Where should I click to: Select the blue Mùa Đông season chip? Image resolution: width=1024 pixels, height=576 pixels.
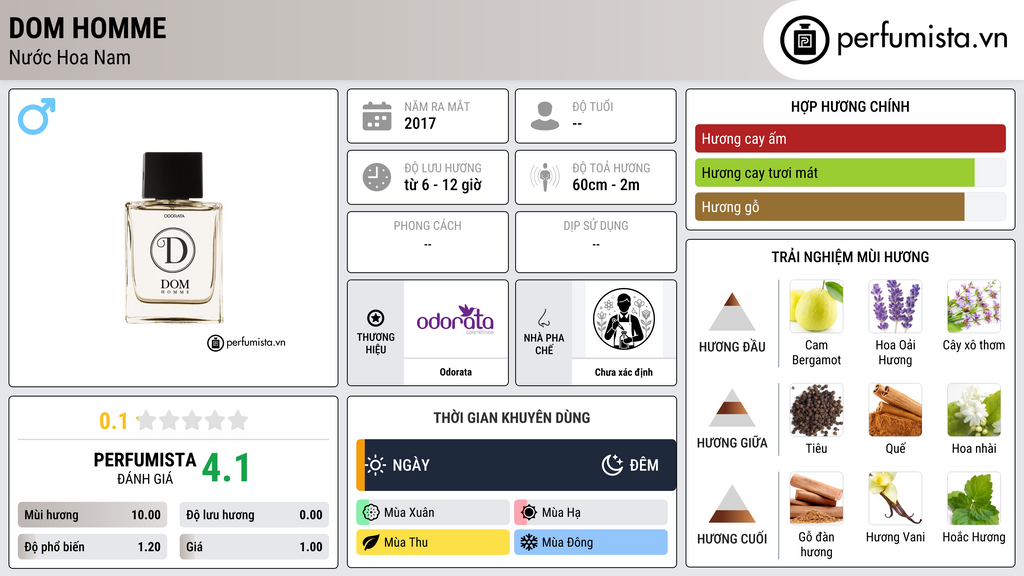pyautogui.click(x=591, y=542)
